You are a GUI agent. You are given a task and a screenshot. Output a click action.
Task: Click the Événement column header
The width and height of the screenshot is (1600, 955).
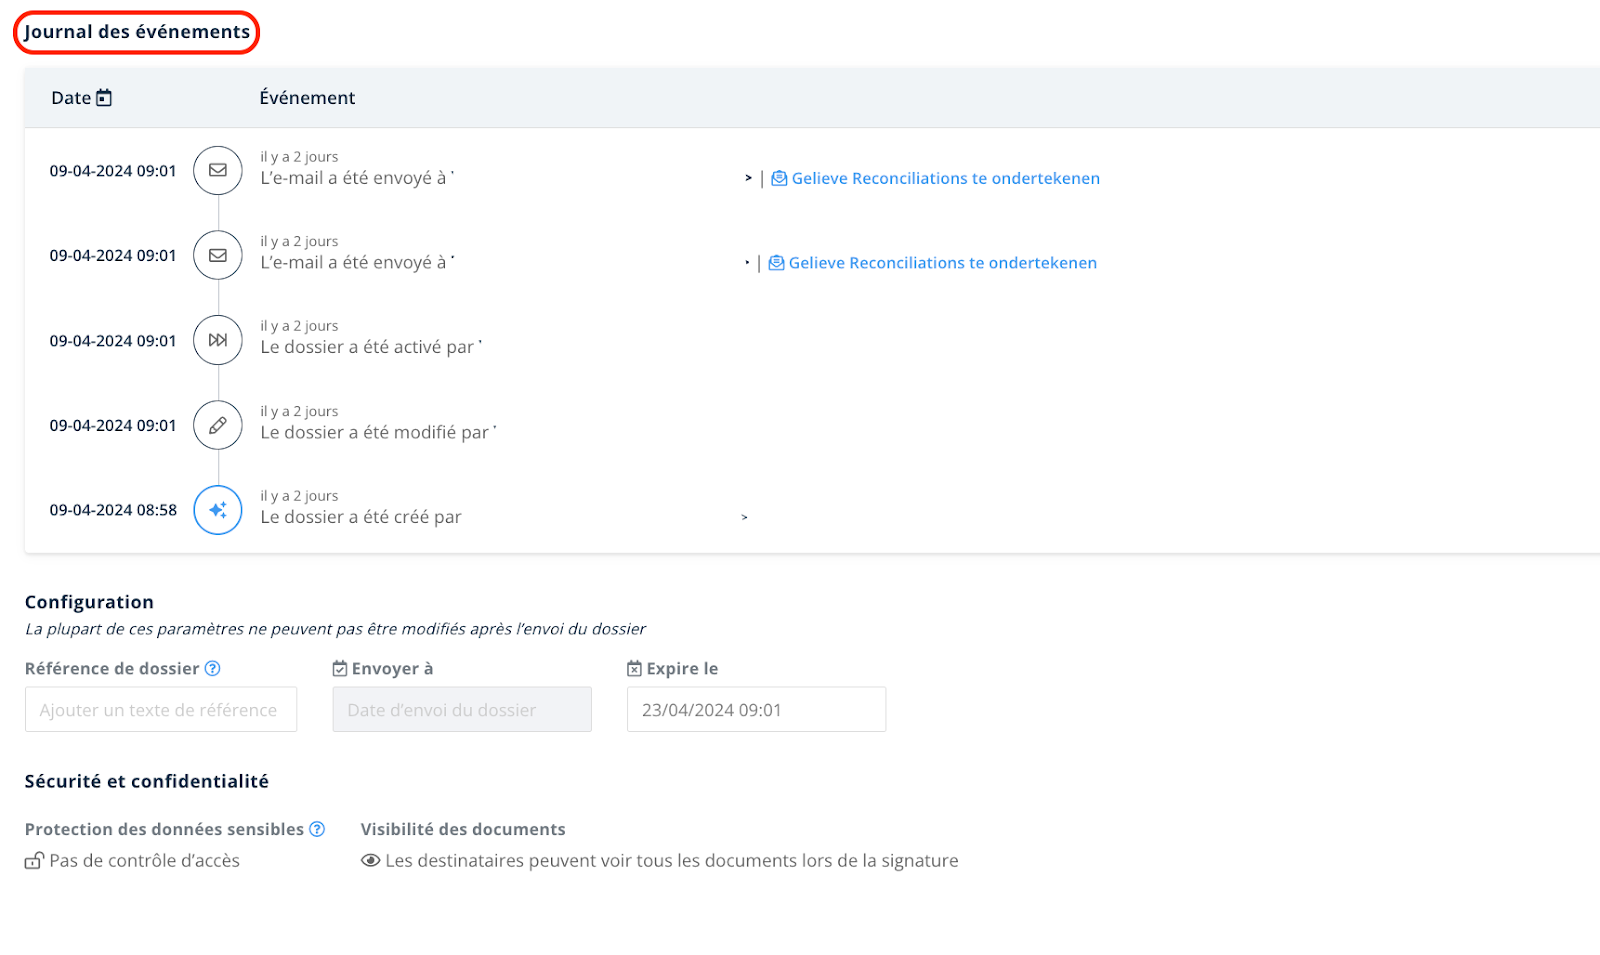click(x=307, y=98)
